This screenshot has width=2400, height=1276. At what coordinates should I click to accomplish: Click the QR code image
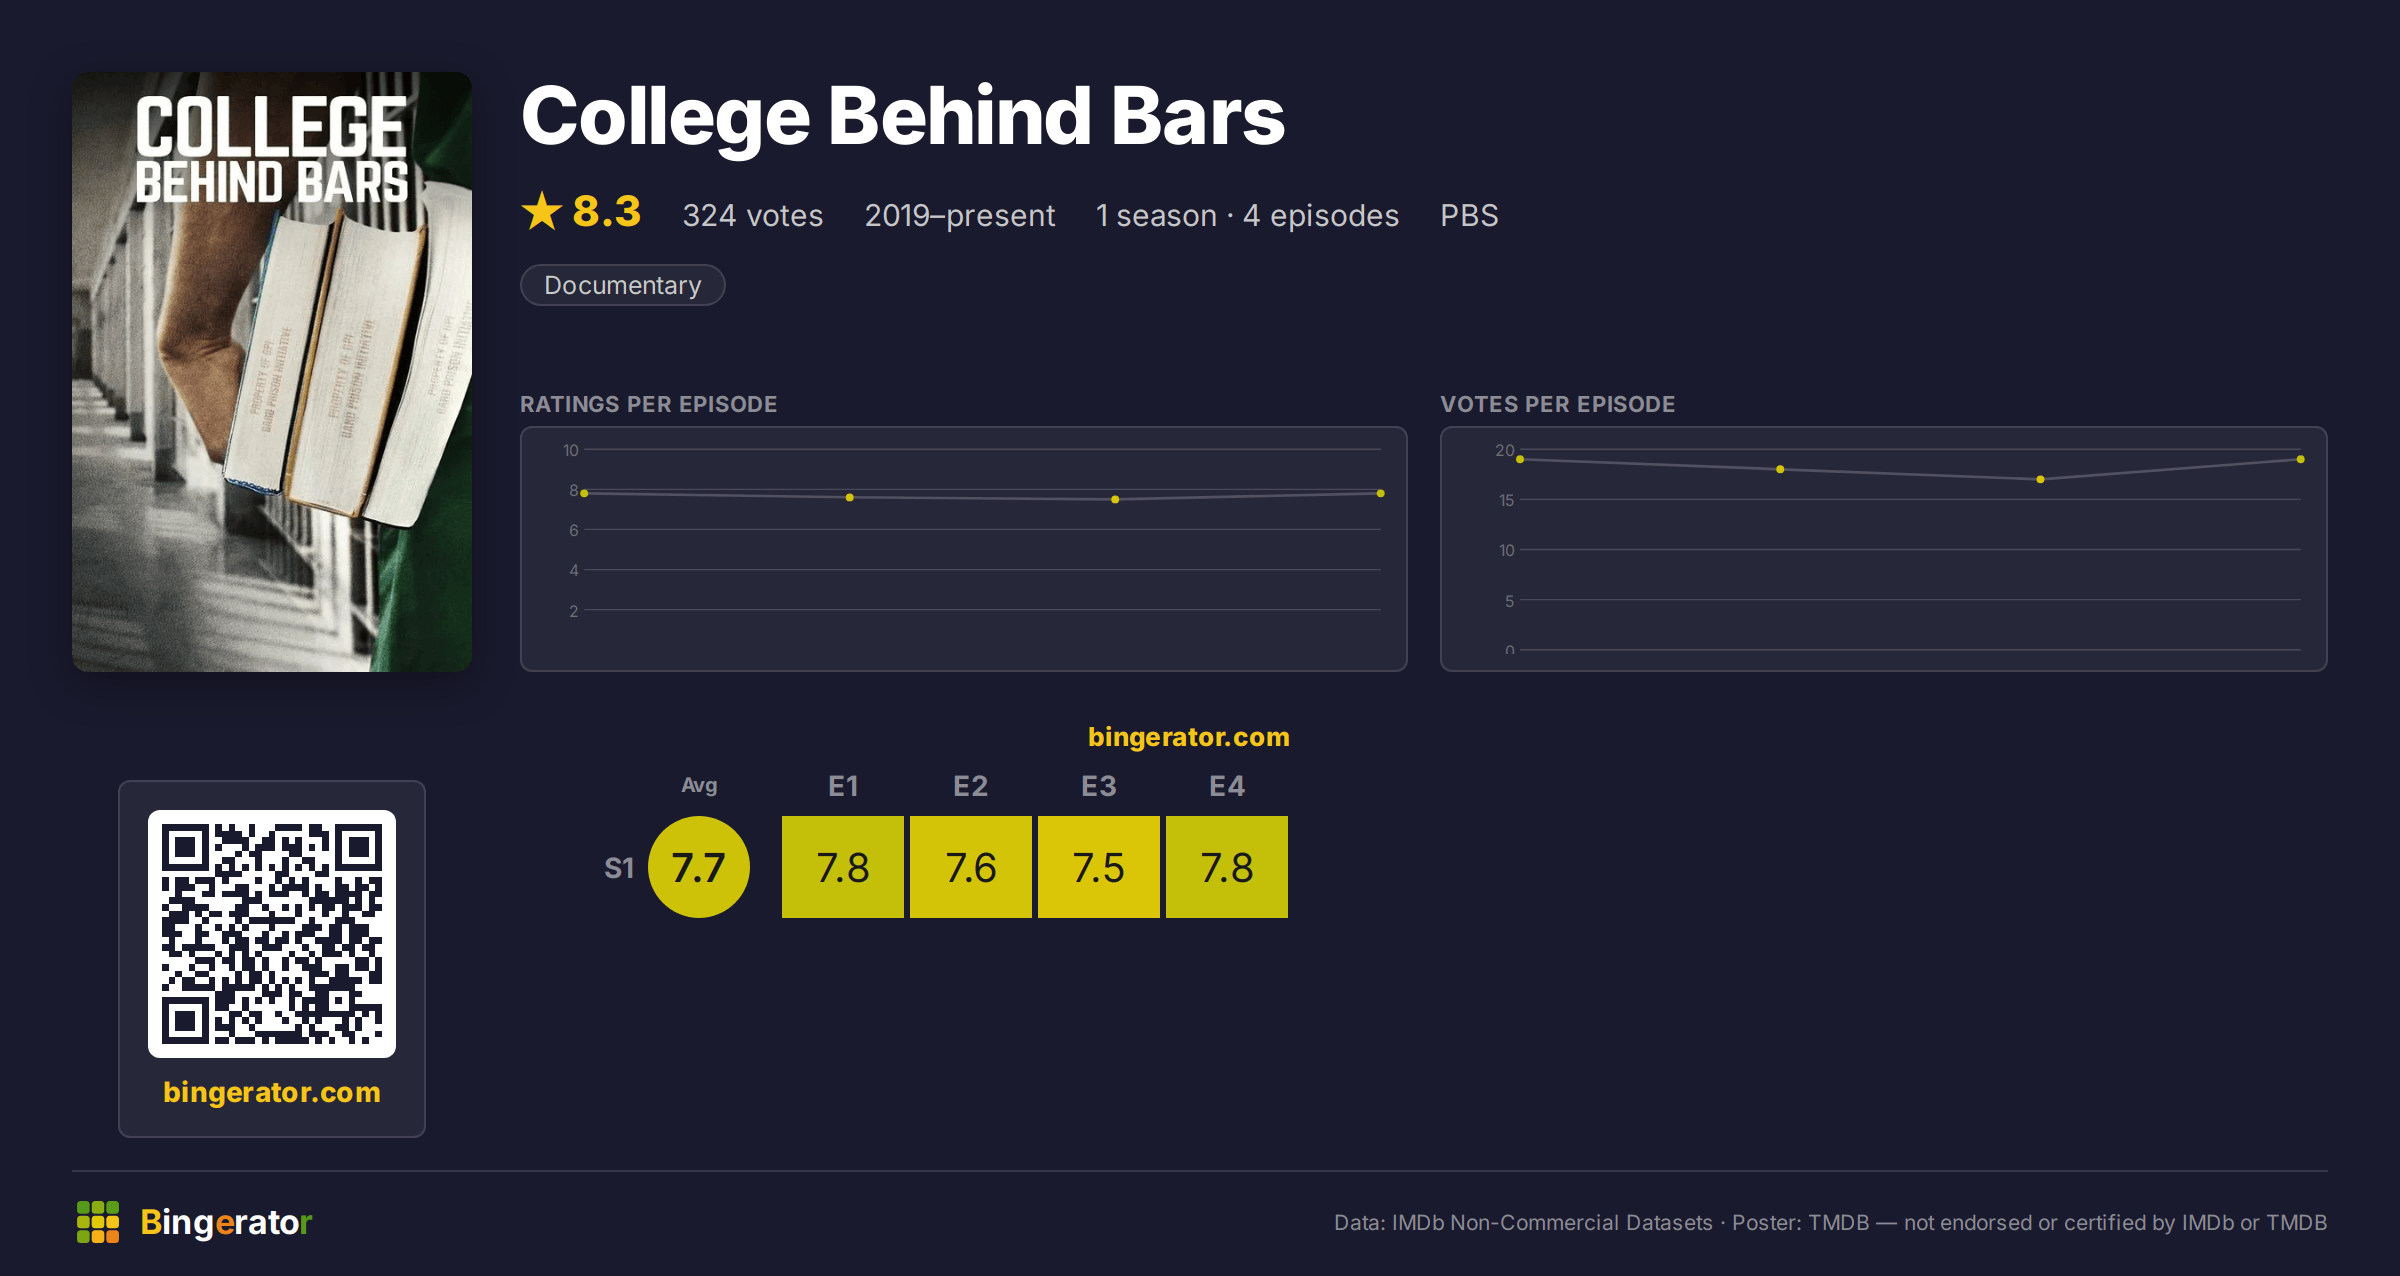point(272,934)
